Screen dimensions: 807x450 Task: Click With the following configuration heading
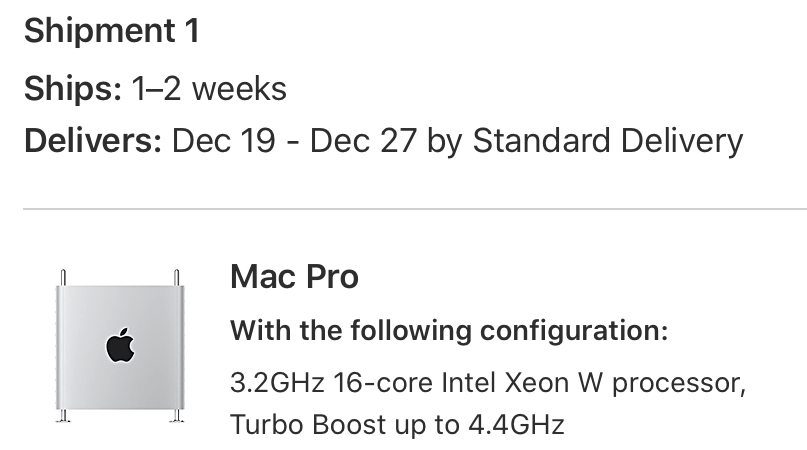click(x=449, y=331)
